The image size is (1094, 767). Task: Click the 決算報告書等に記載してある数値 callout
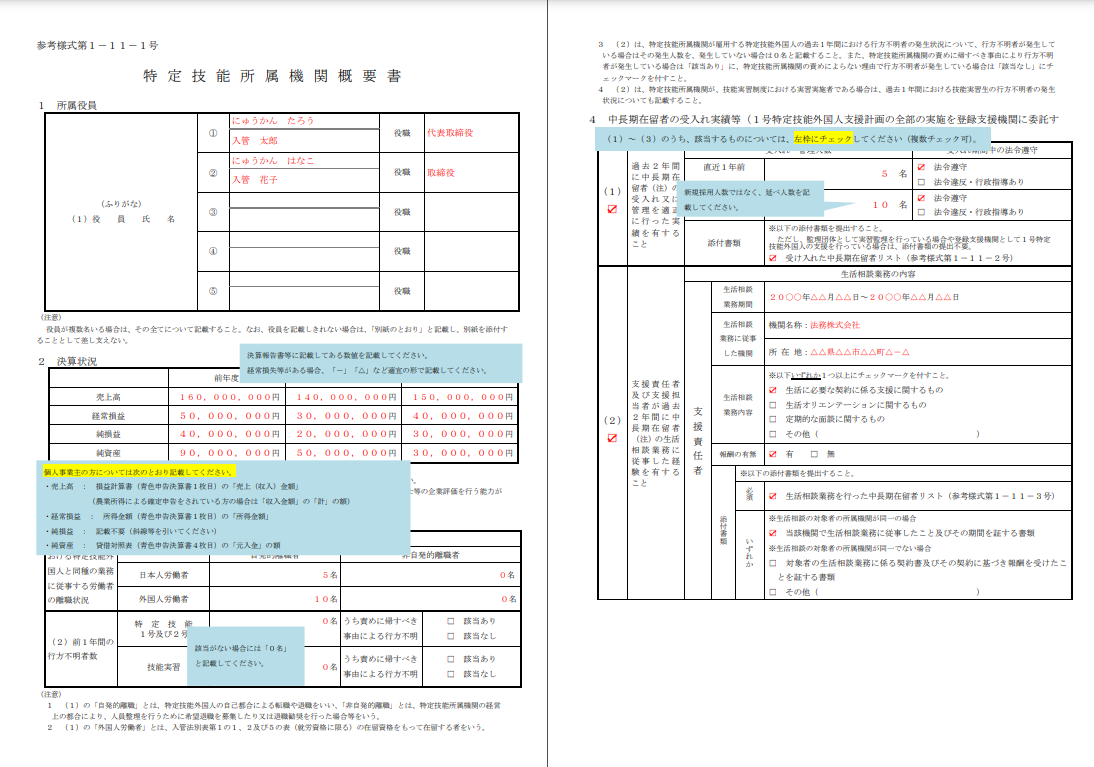pyautogui.click(x=381, y=363)
